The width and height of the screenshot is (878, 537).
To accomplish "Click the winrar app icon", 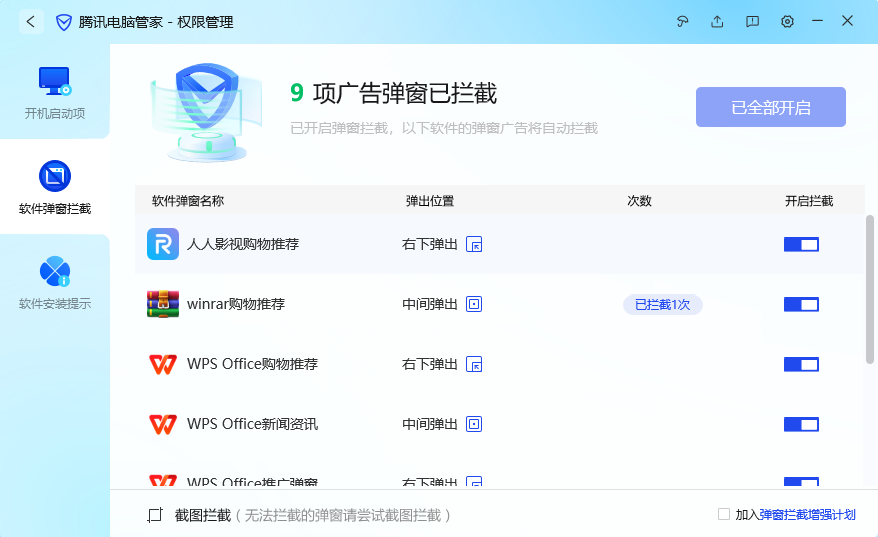I will (163, 304).
